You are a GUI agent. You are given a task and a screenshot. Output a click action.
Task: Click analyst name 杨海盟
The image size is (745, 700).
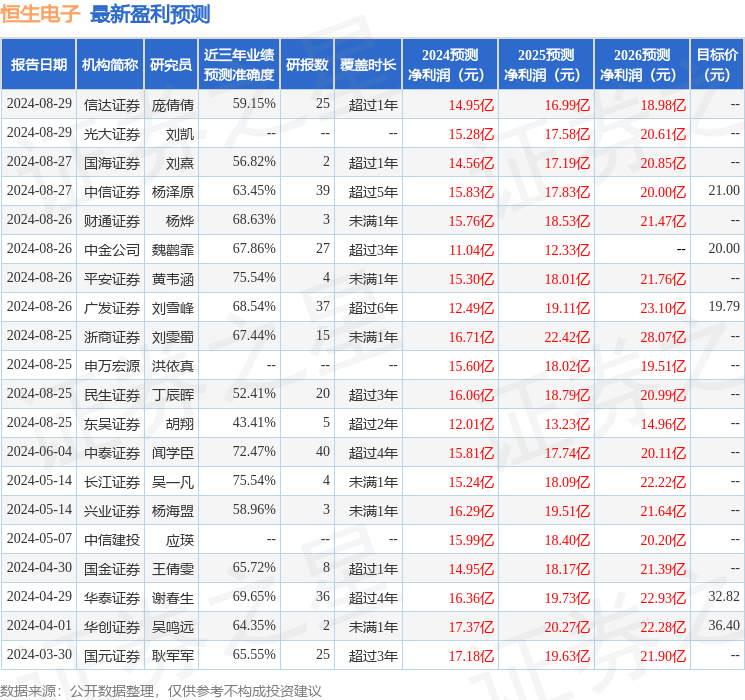(173, 511)
